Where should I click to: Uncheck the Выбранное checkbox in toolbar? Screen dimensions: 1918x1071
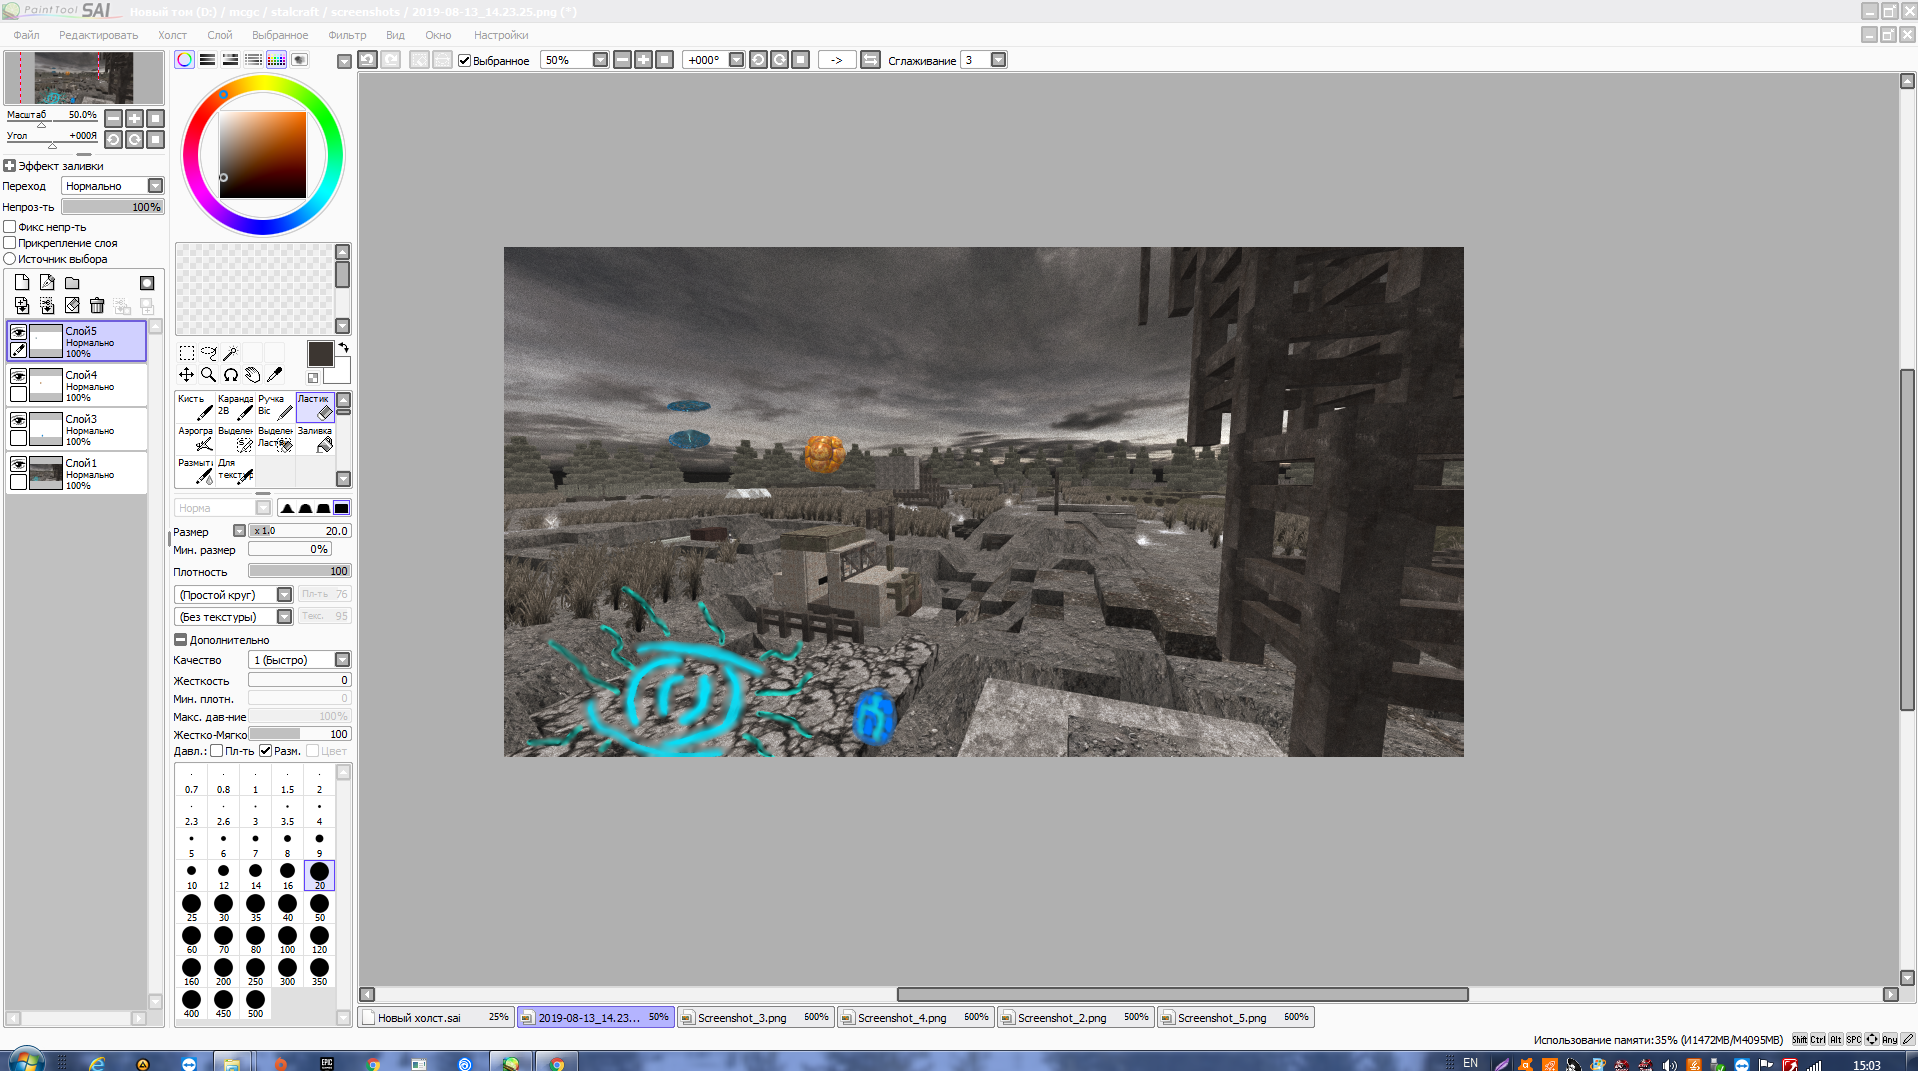point(465,60)
